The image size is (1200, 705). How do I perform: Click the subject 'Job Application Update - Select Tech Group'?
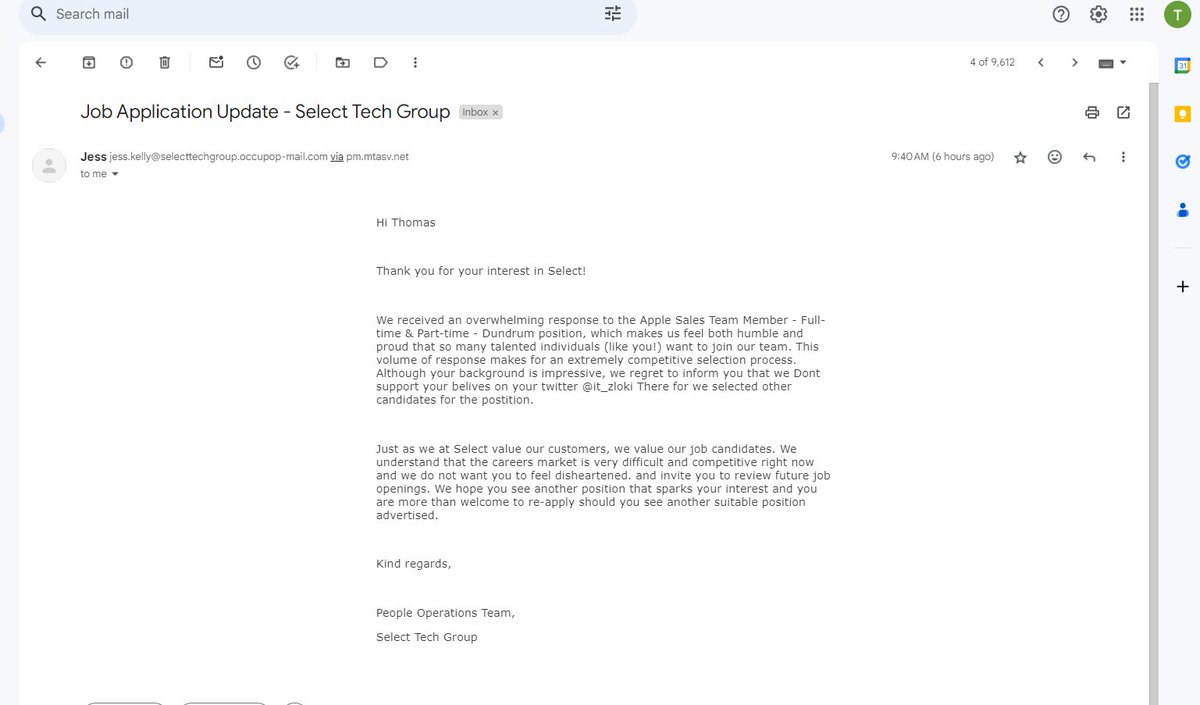coord(265,112)
